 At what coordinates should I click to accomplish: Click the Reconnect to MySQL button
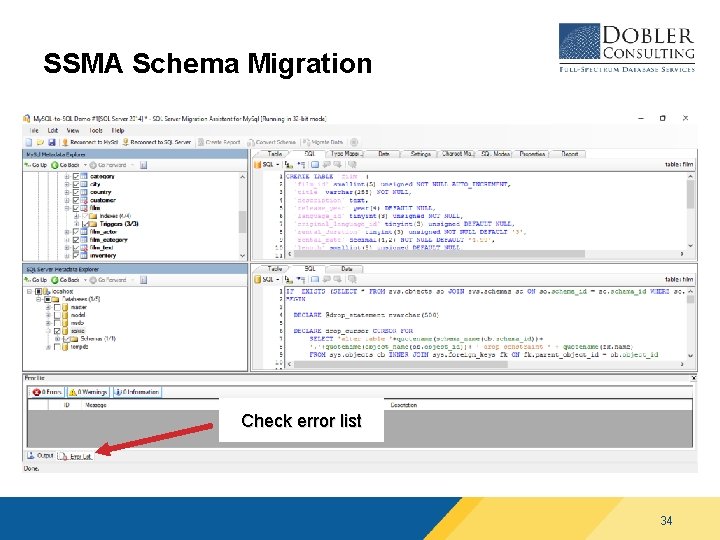[90, 142]
